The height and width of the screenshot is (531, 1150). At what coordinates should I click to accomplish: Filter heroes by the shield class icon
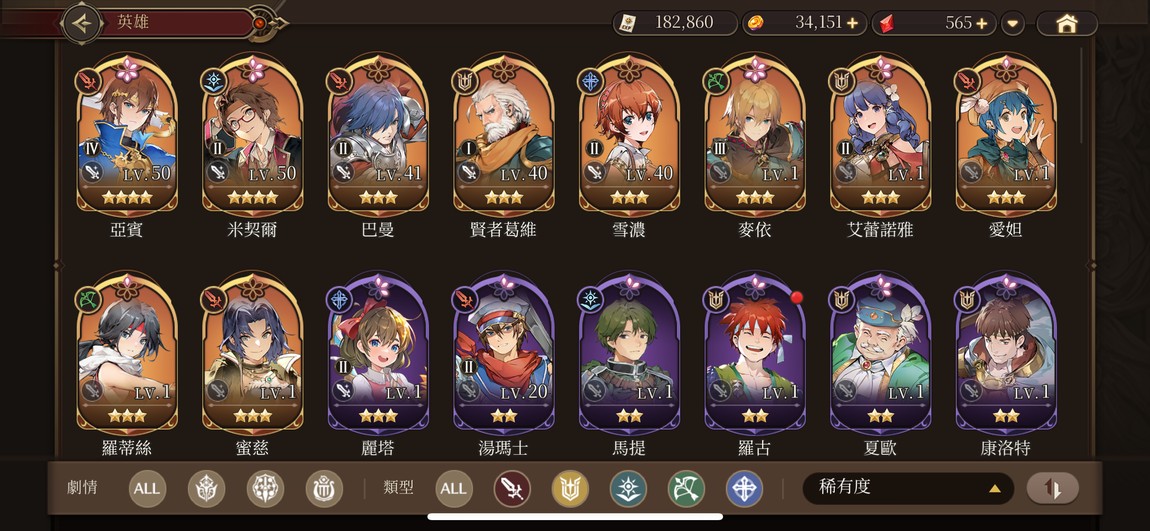coord(570,489)
